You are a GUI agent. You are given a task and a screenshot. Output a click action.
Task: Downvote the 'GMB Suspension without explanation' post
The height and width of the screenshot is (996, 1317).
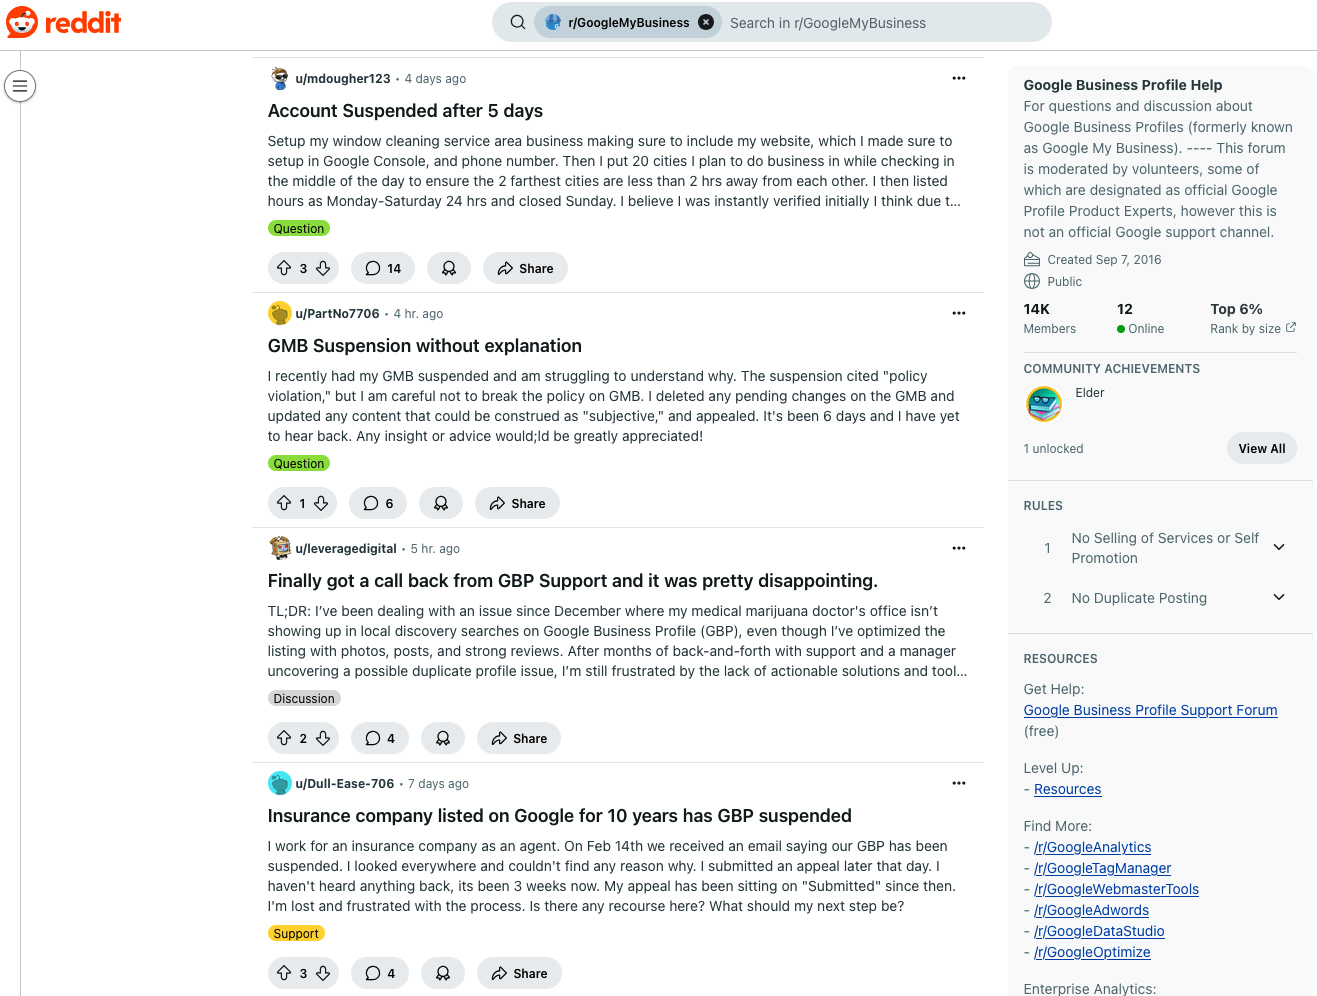click(321, 503)
